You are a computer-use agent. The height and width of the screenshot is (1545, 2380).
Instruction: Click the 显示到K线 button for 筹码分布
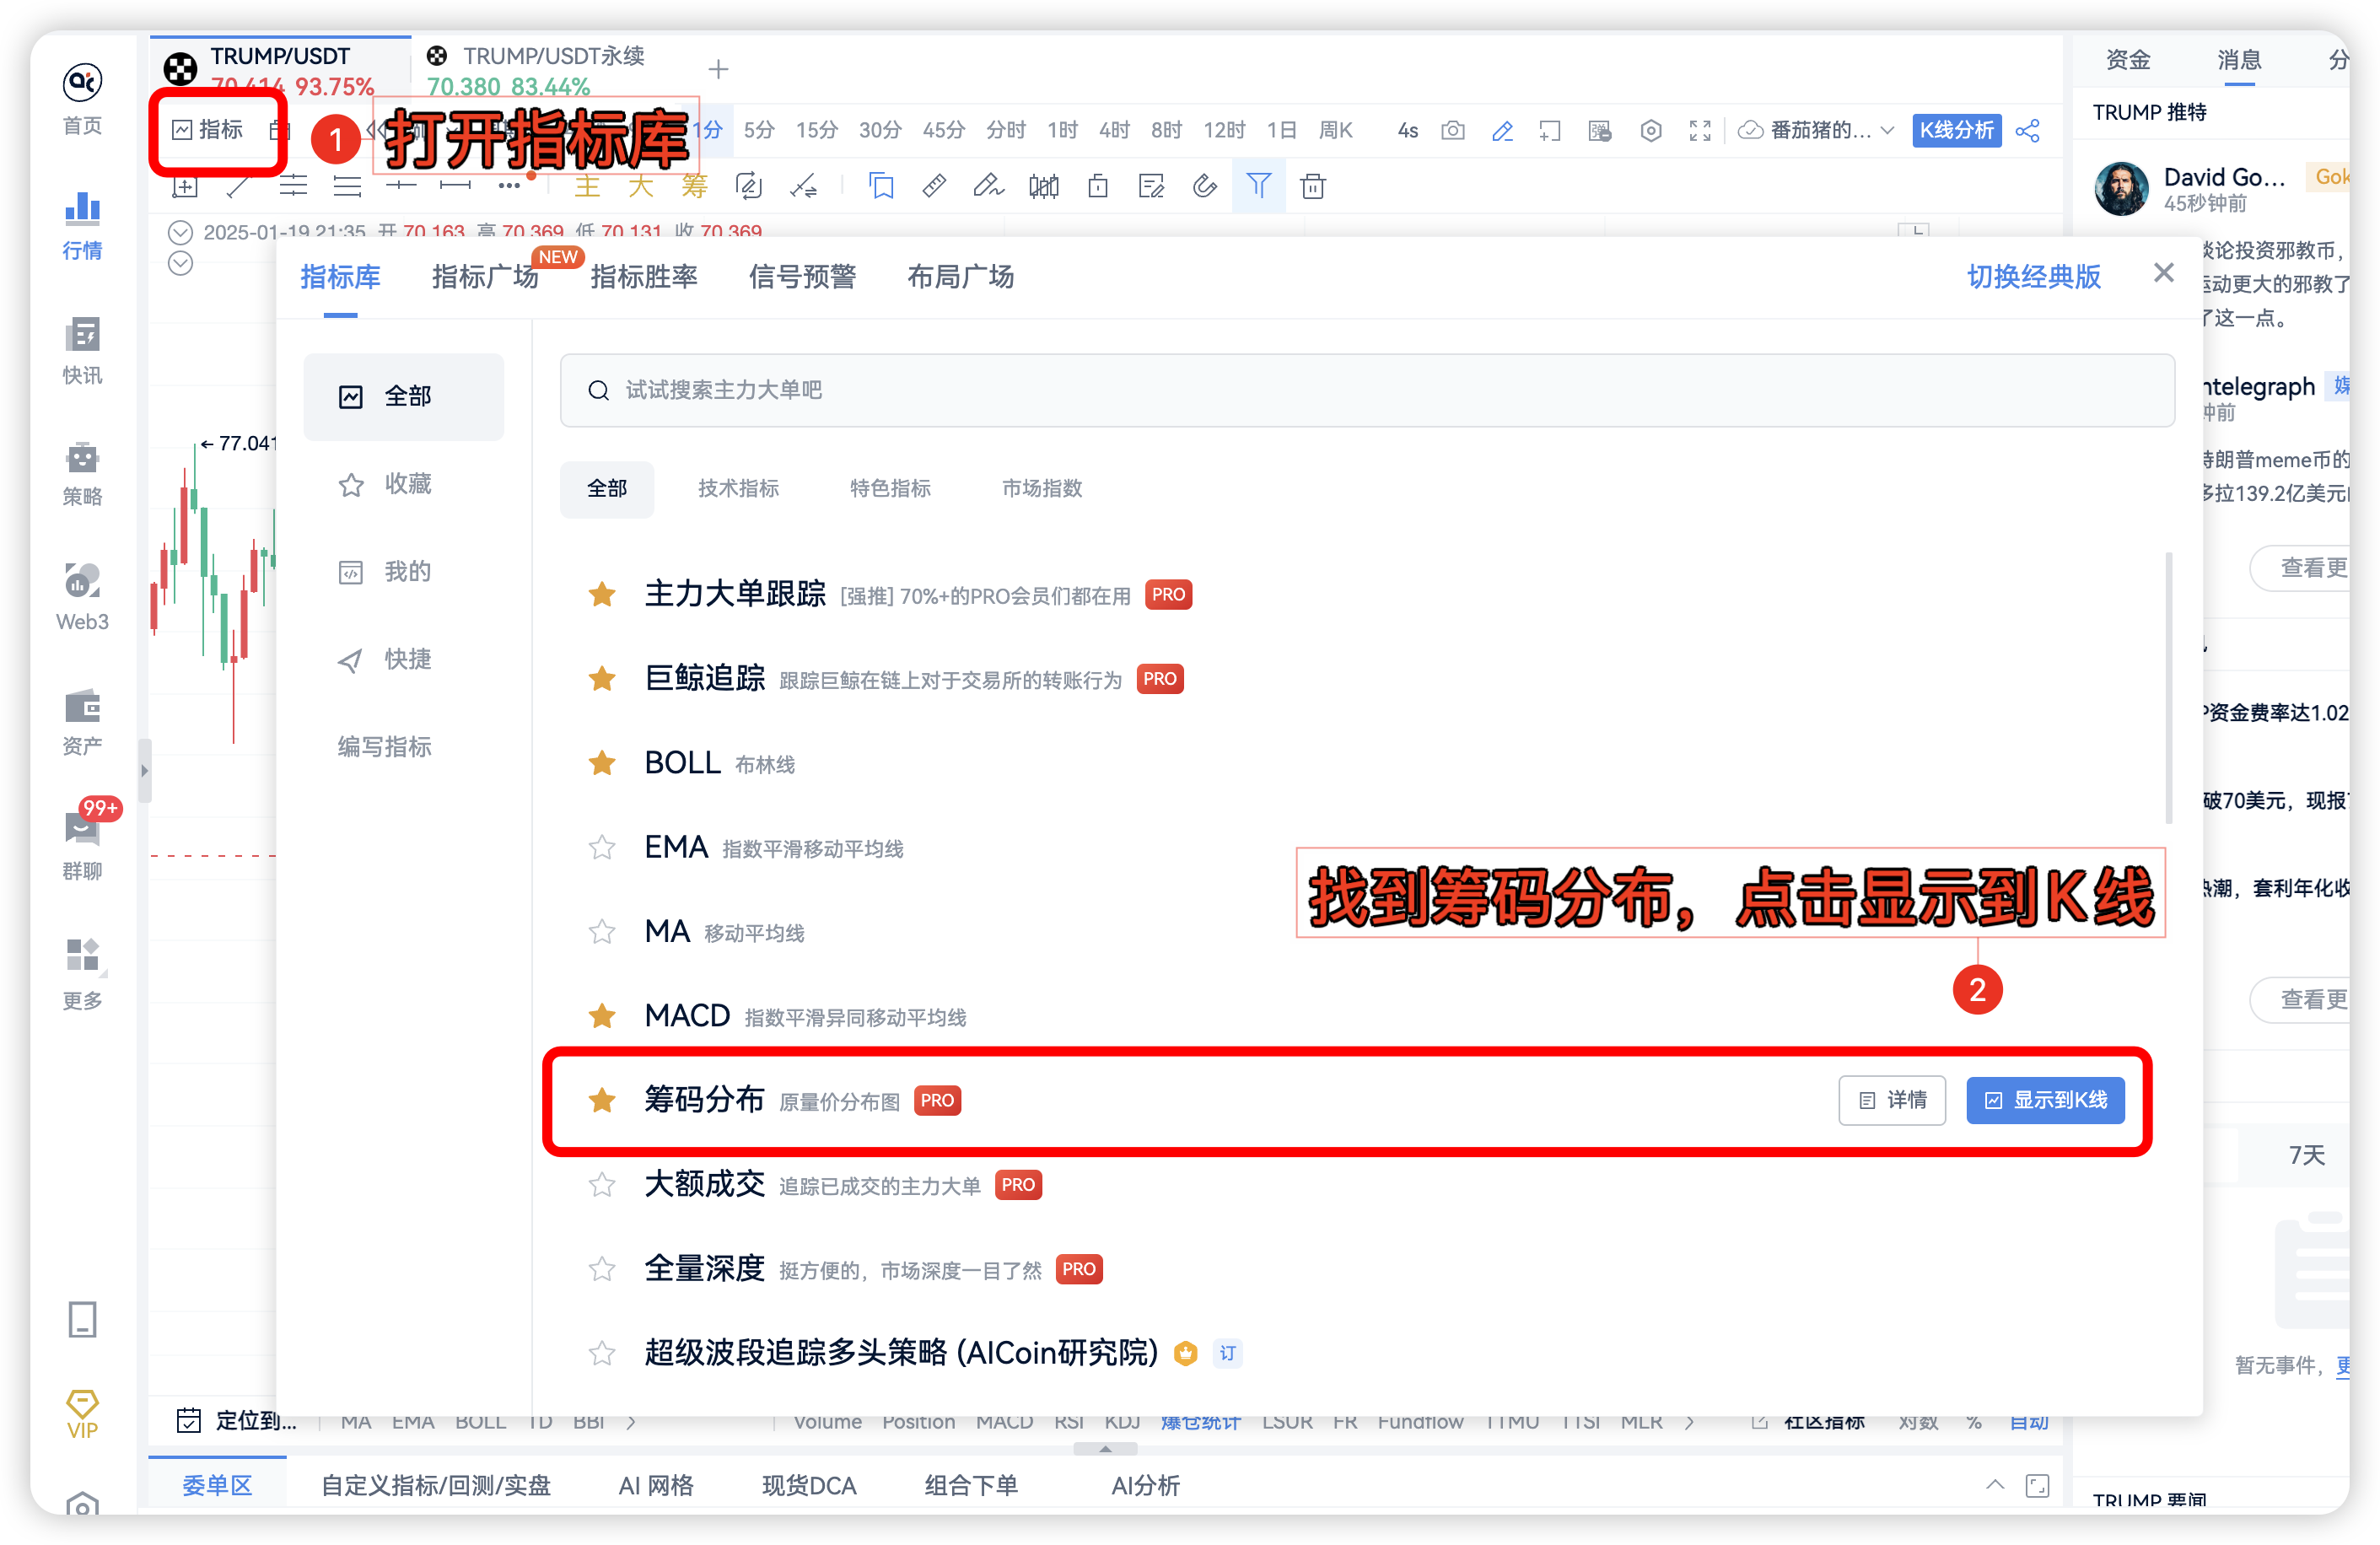[2045, 1100]
